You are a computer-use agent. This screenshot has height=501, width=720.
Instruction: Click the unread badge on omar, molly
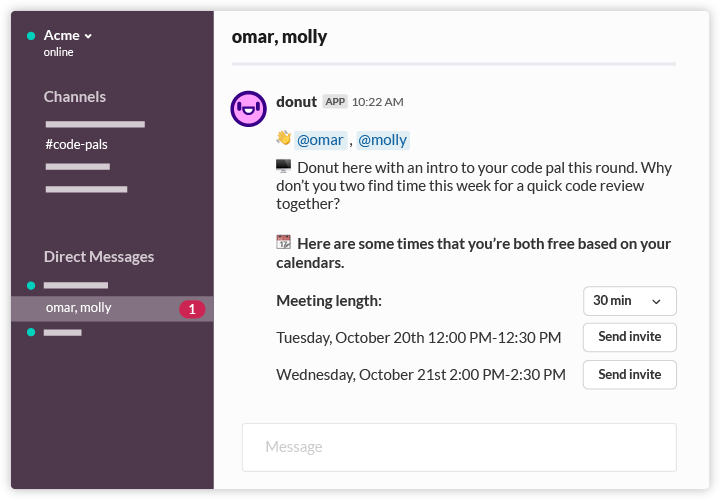192,309
